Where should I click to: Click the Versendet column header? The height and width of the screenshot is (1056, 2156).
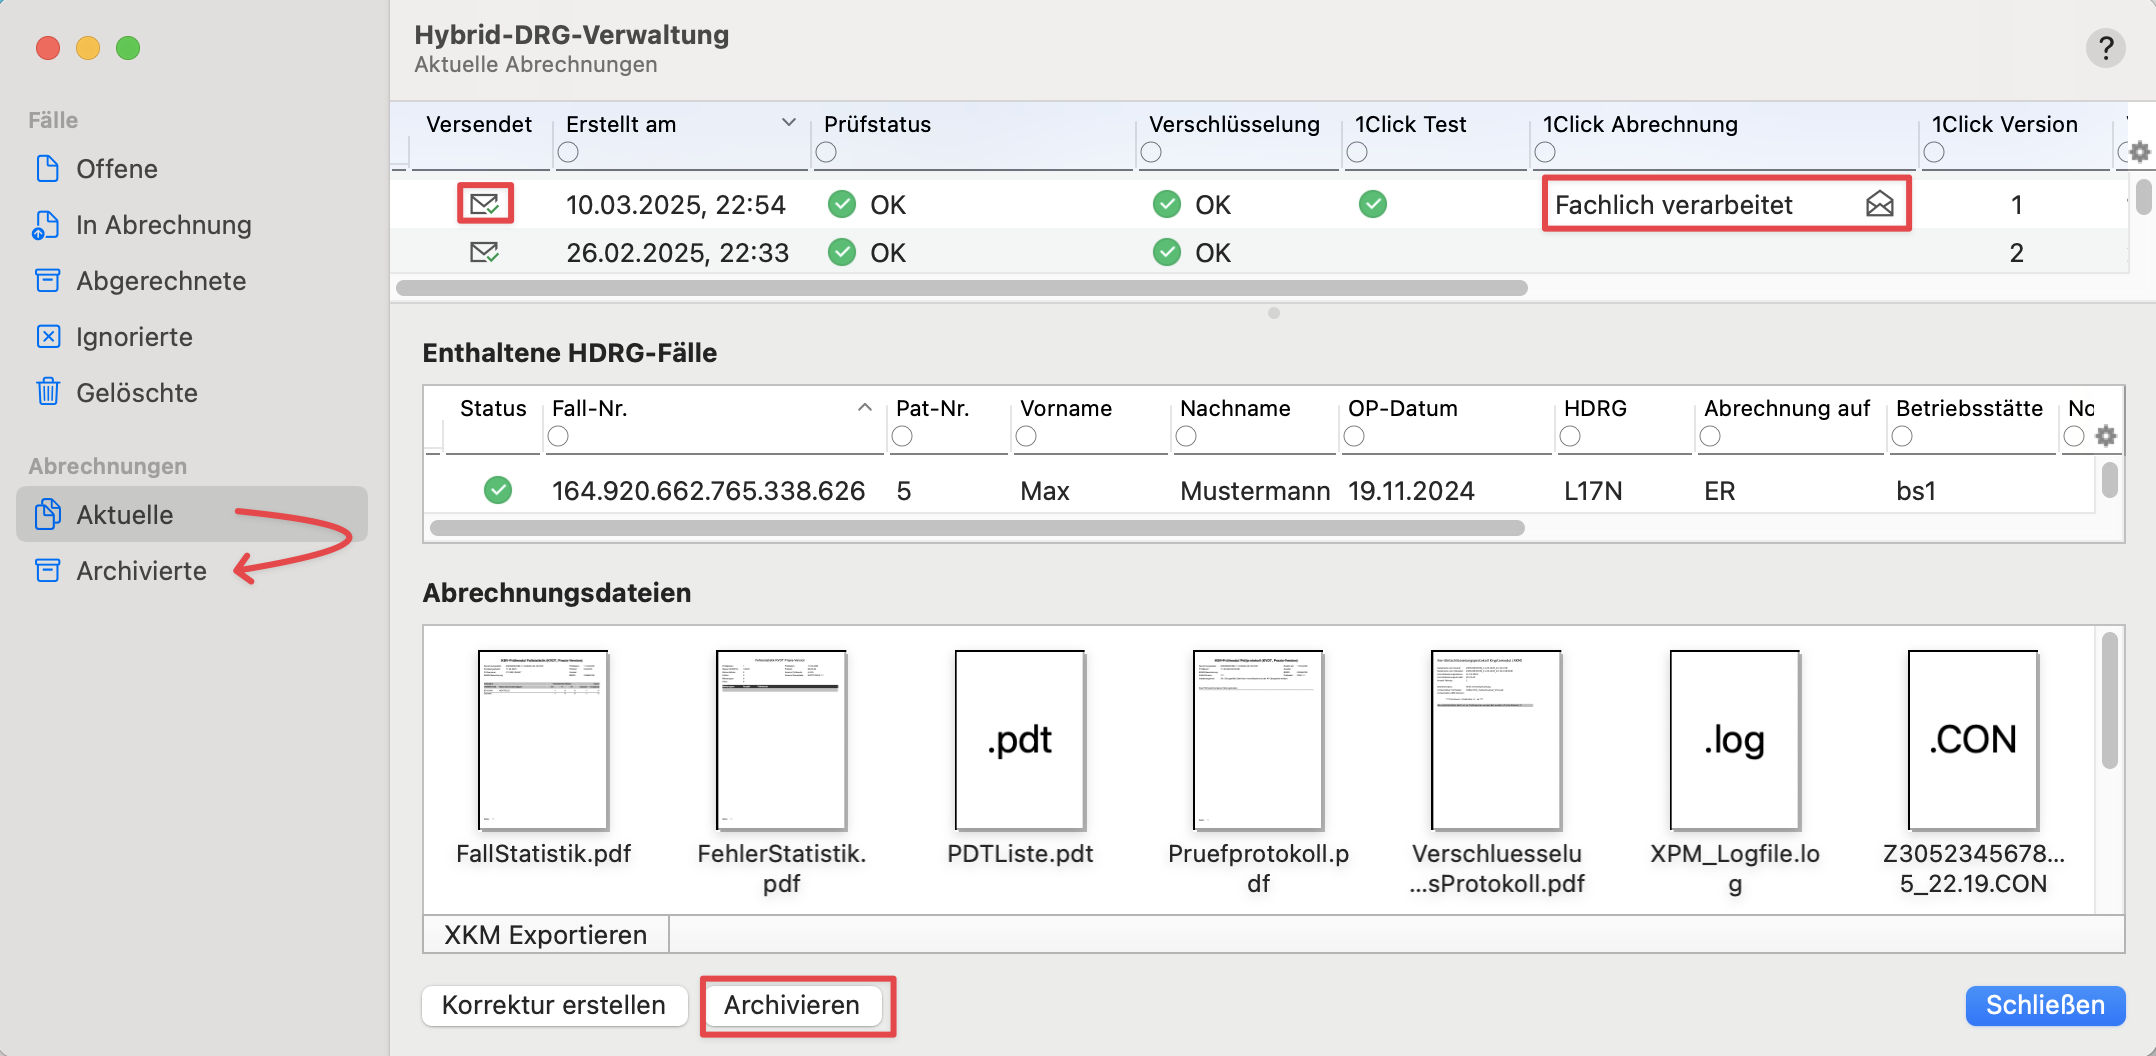coord(479,124)
